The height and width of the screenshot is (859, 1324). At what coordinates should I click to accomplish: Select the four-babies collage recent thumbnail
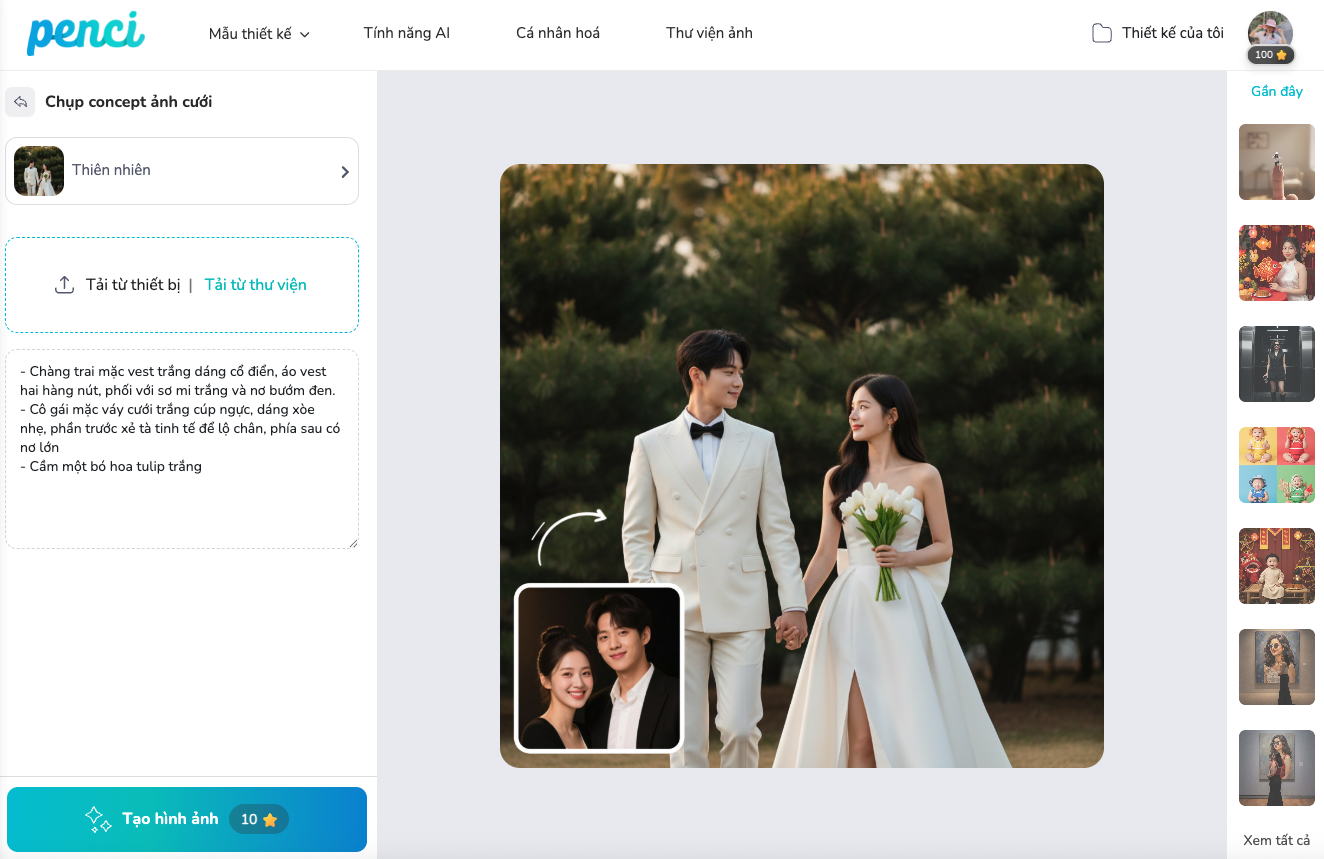(1276, 465)
